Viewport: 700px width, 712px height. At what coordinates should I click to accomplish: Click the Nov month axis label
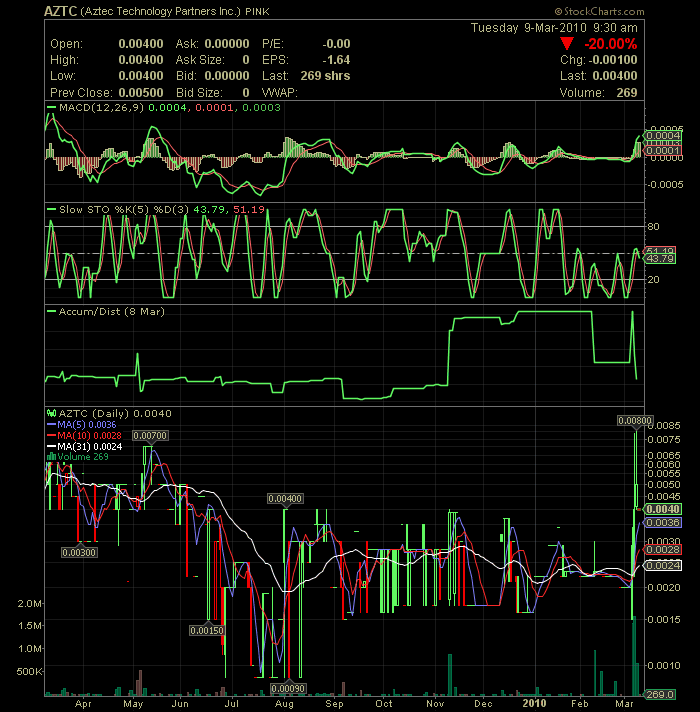[x=435, y=704]
